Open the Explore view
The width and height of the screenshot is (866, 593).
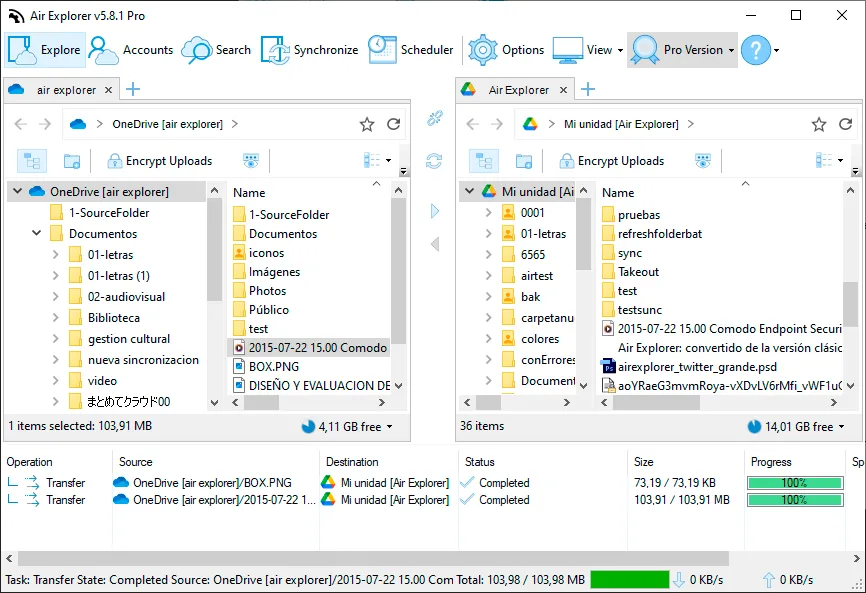pyautogui.click(x=45, y=50)
